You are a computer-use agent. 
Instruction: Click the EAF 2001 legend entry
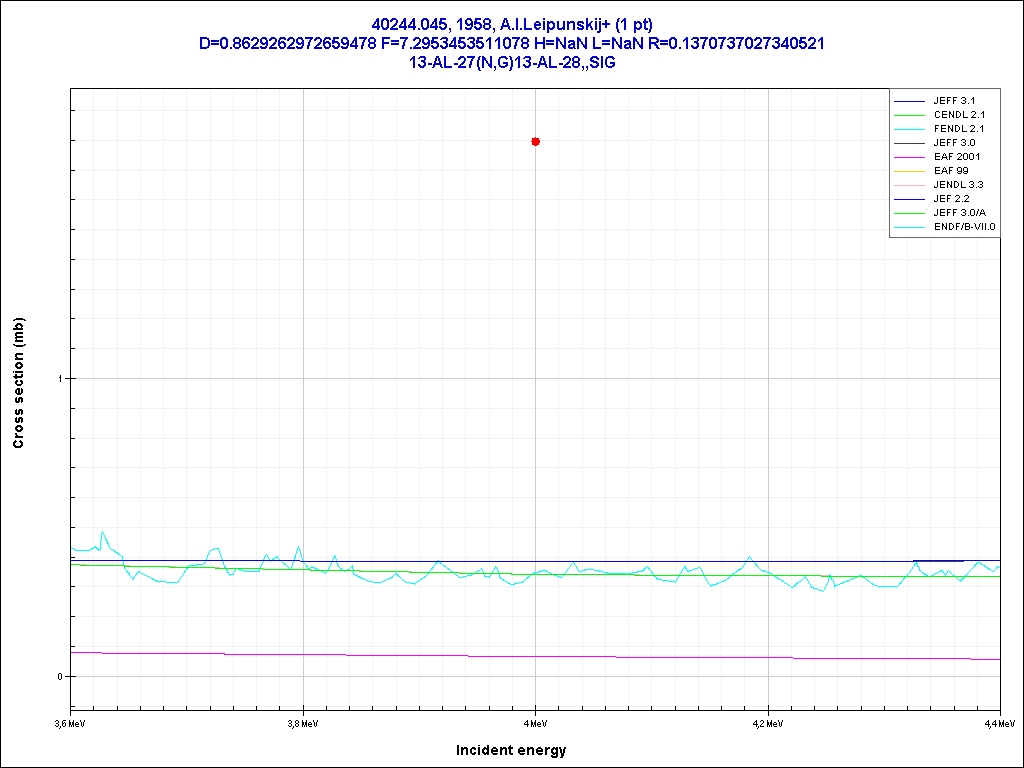click(x=956, y=157)
